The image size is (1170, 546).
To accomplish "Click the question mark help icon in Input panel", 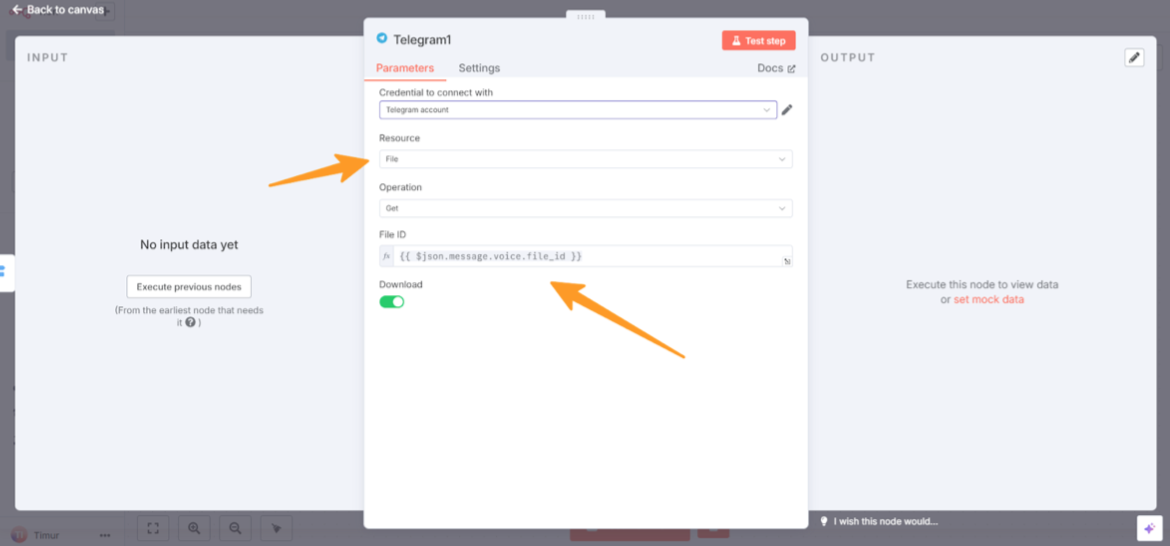I will (191, 323).
